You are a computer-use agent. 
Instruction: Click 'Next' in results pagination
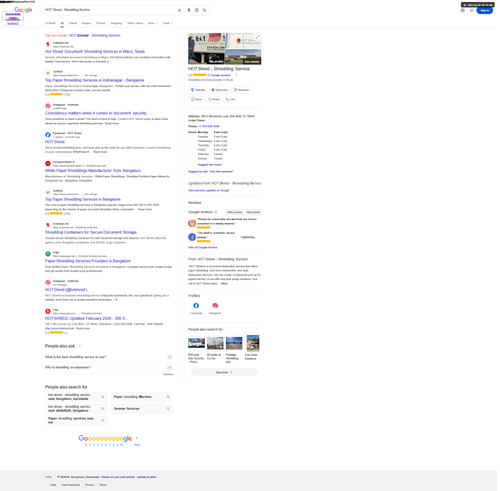point(137,445)
